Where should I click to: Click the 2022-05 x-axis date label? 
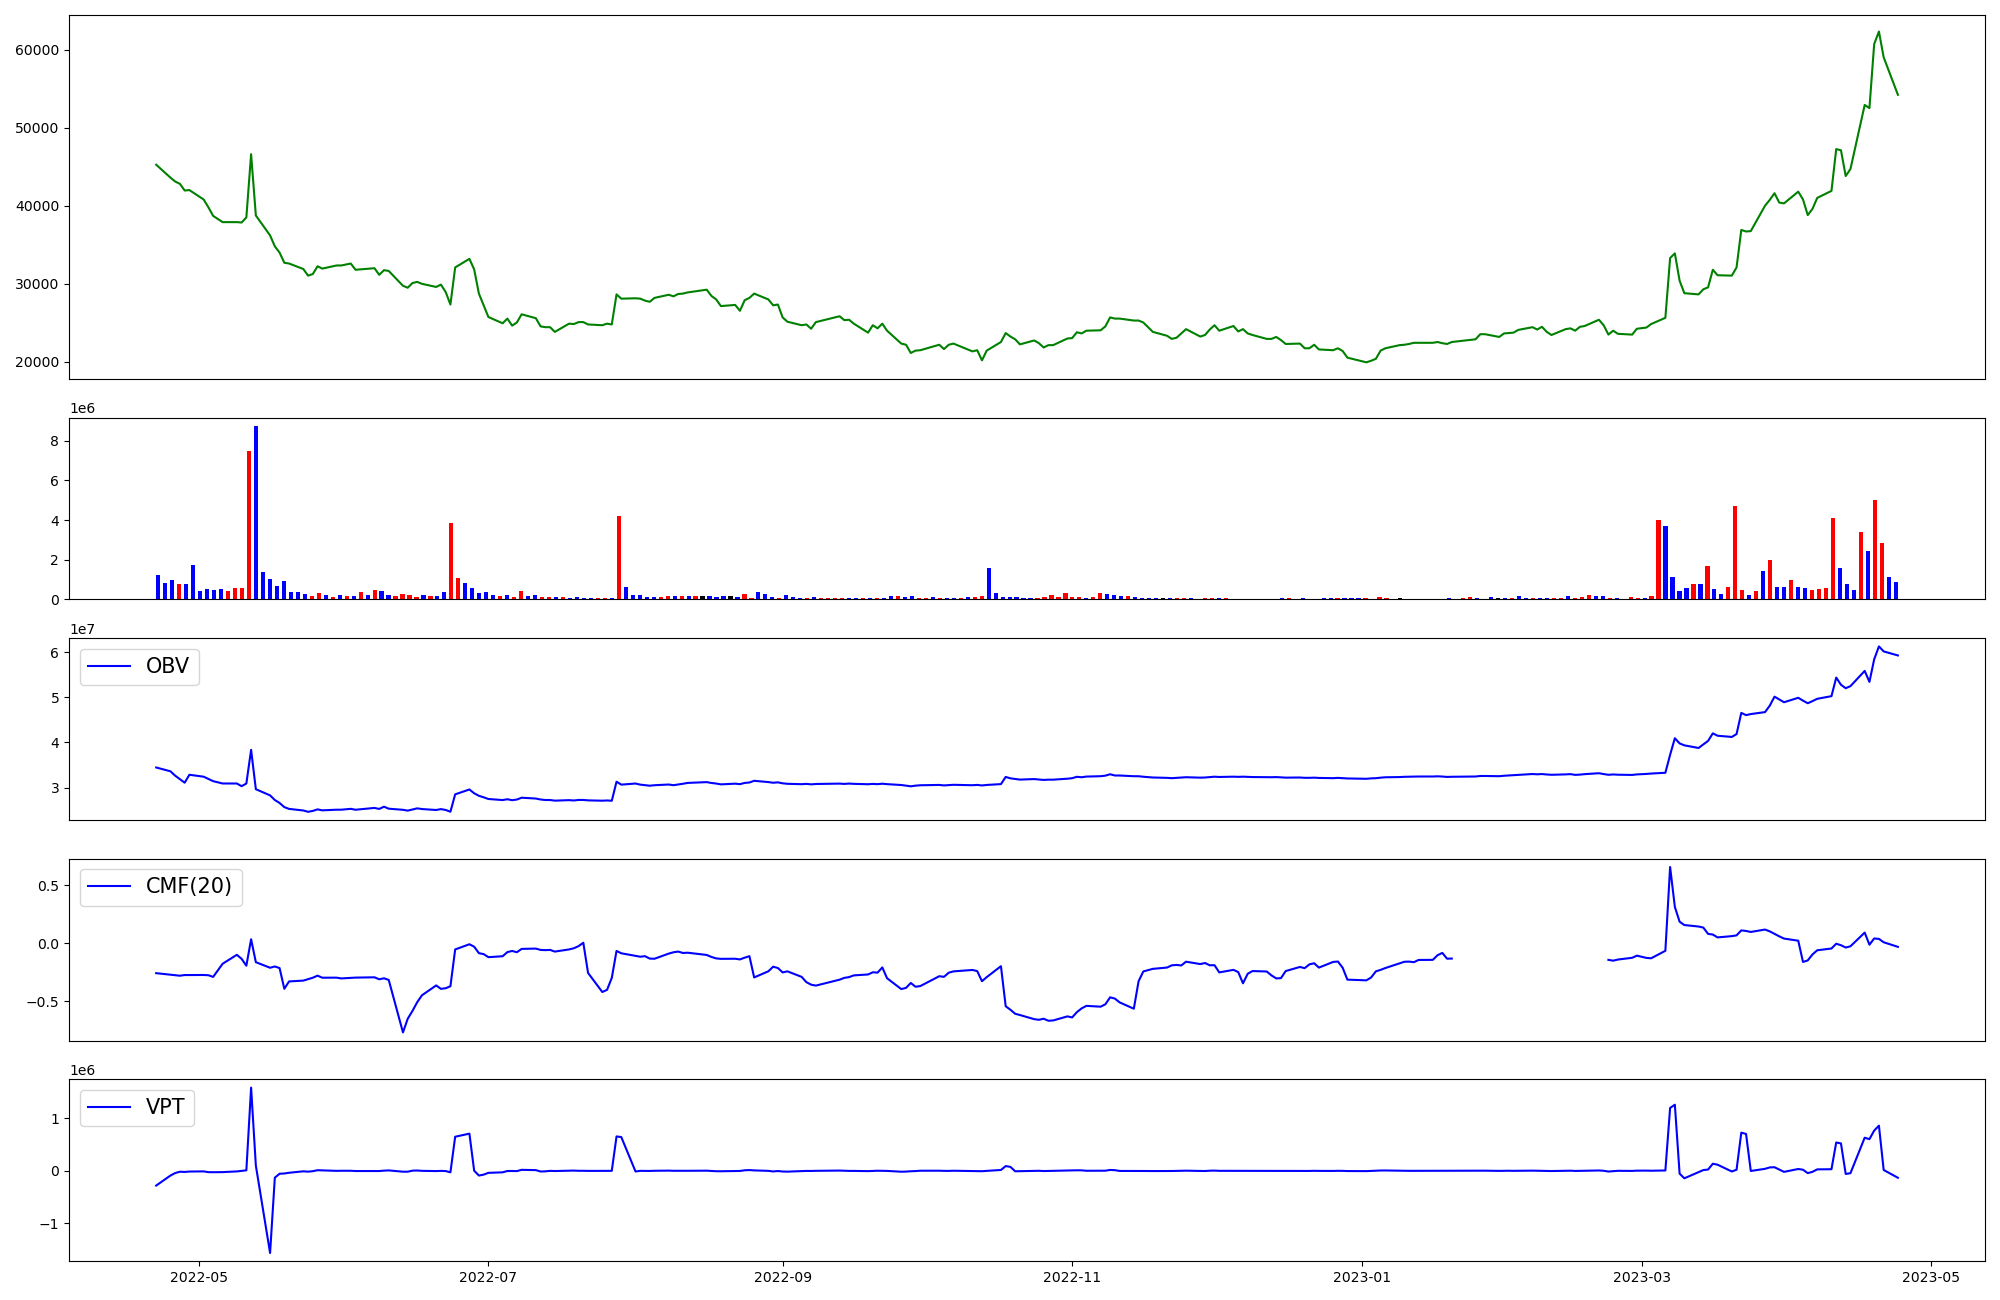coord(199,1276)
